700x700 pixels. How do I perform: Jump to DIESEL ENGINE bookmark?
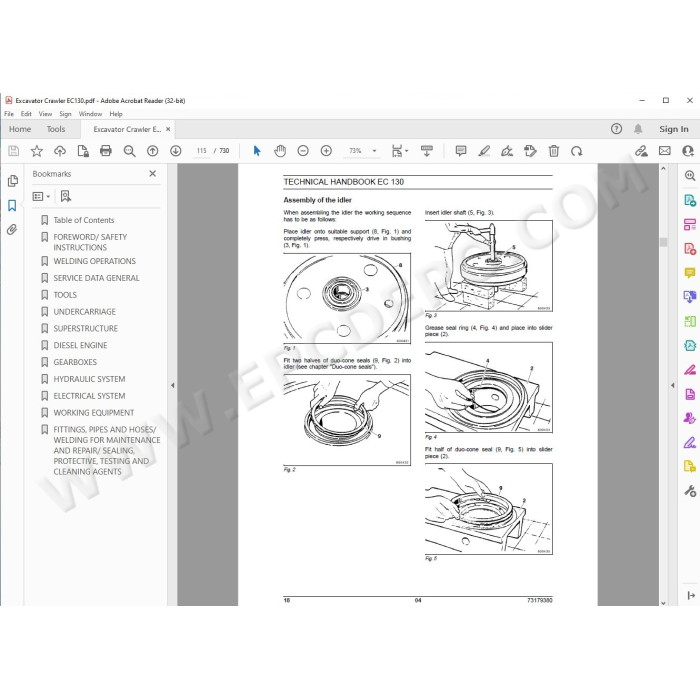coord(80,345)
